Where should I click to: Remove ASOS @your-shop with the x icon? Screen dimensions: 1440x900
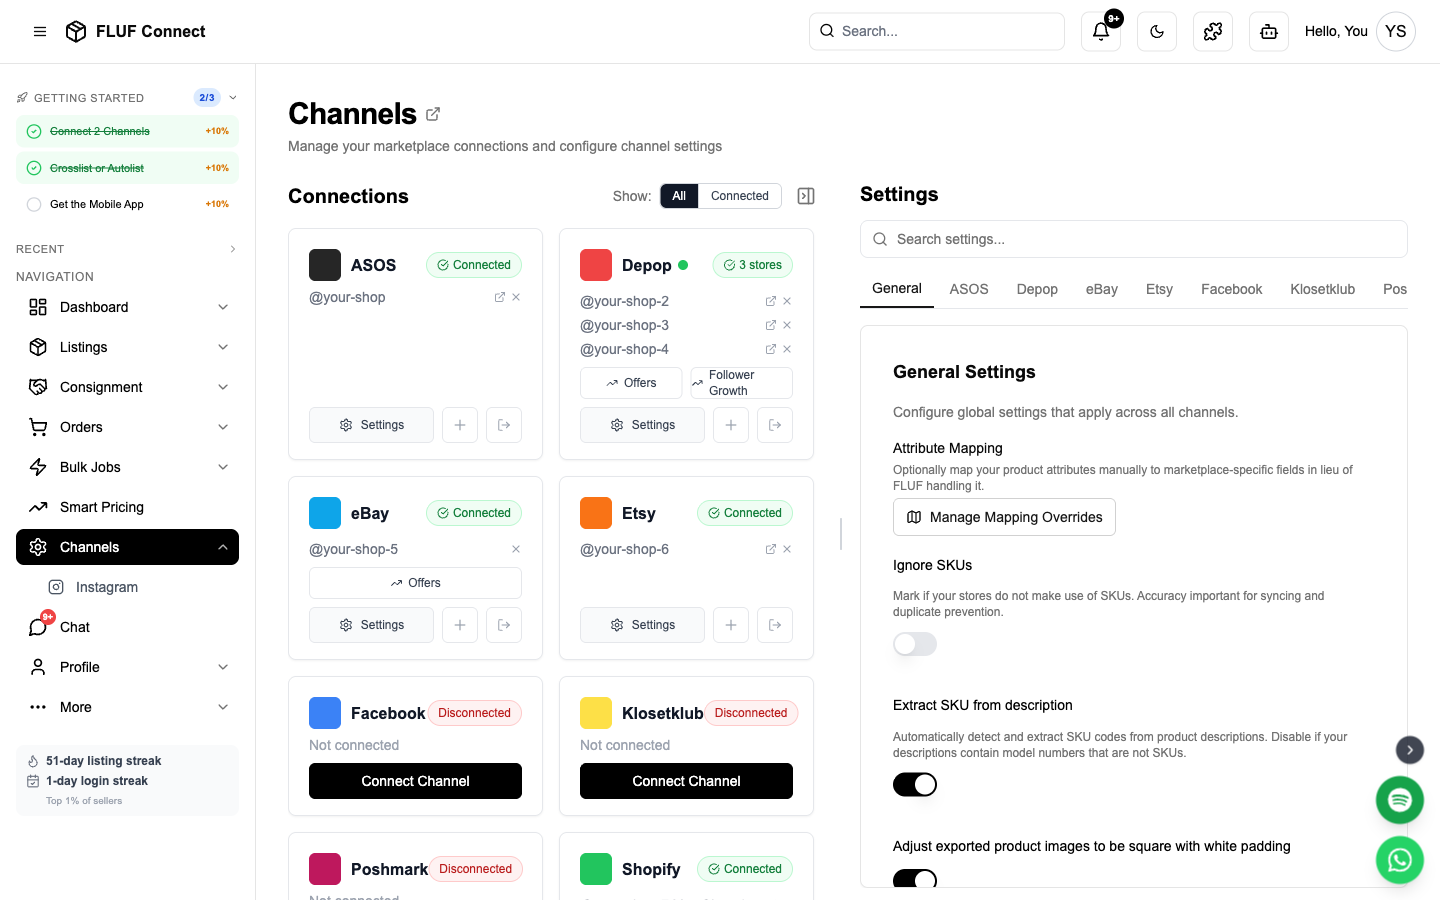click(516, 297)
